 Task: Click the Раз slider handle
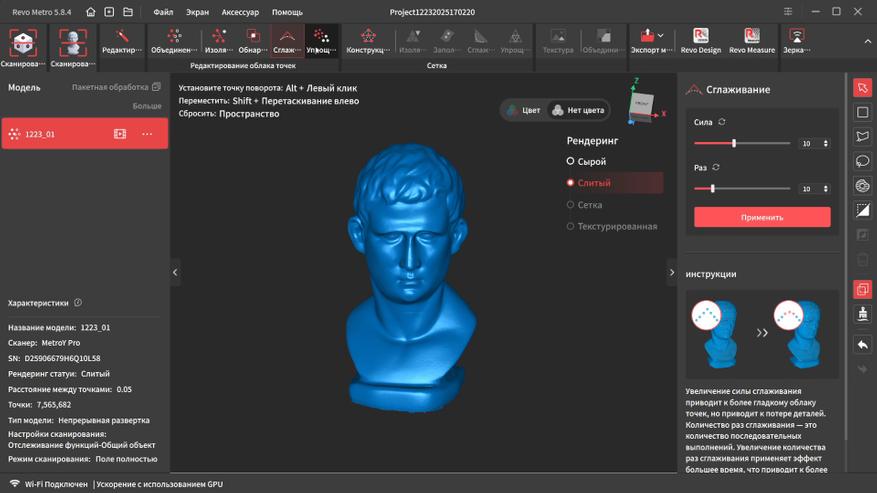click(x=713, y=189)
